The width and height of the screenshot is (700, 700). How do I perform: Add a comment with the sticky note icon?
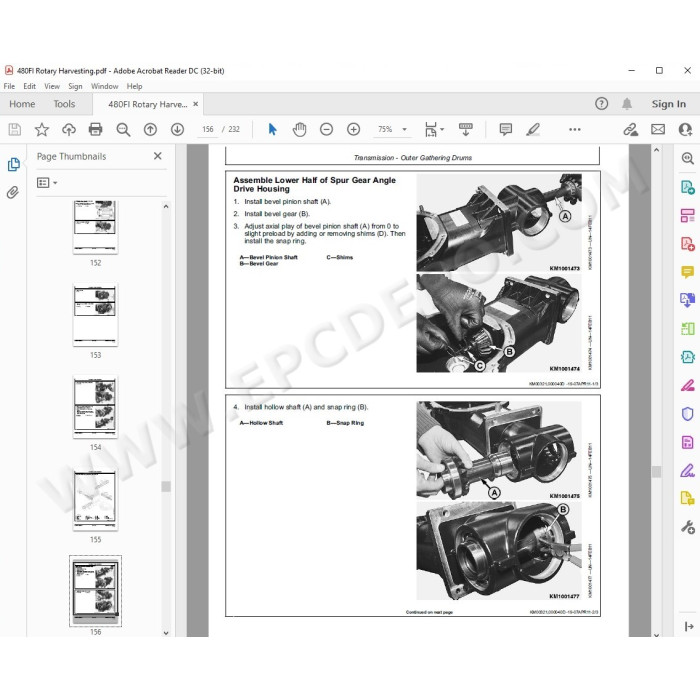click(506, 129)
